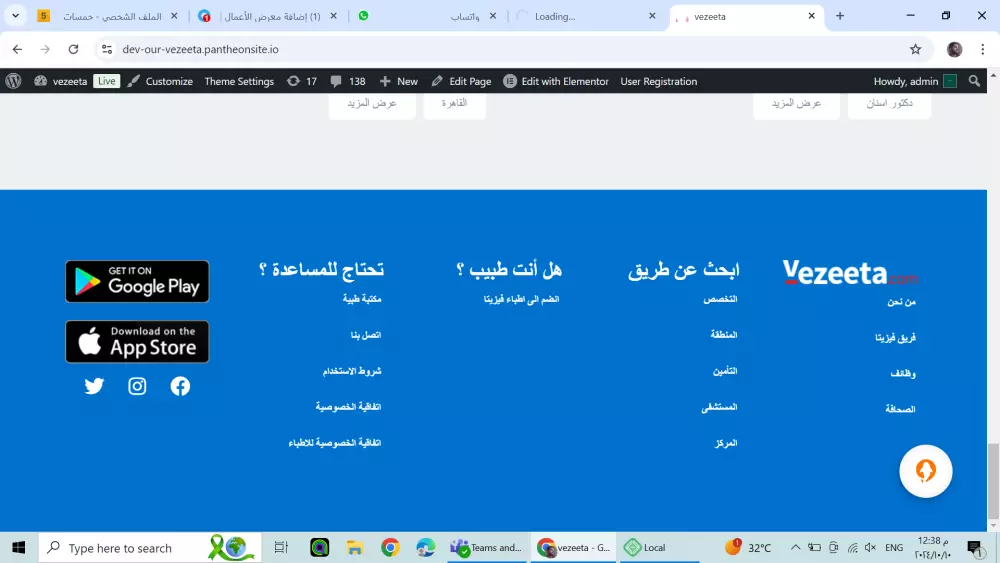Click the Get it on Google Play badge
This screenshot has height=563, width=1000.
coord(137,281)
